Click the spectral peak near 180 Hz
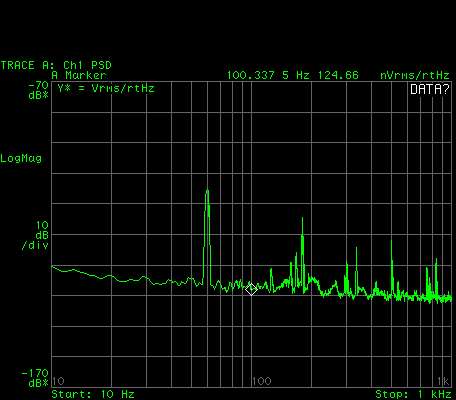 303,255
